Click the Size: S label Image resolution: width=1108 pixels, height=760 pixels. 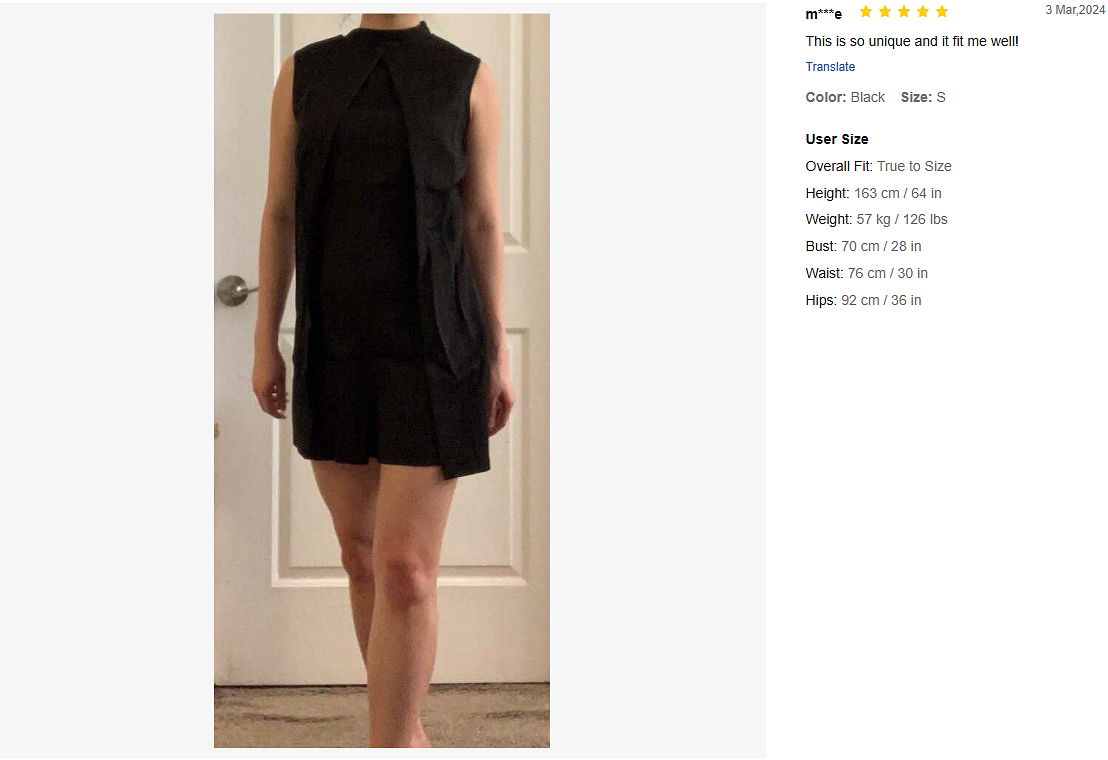point(923,97)
